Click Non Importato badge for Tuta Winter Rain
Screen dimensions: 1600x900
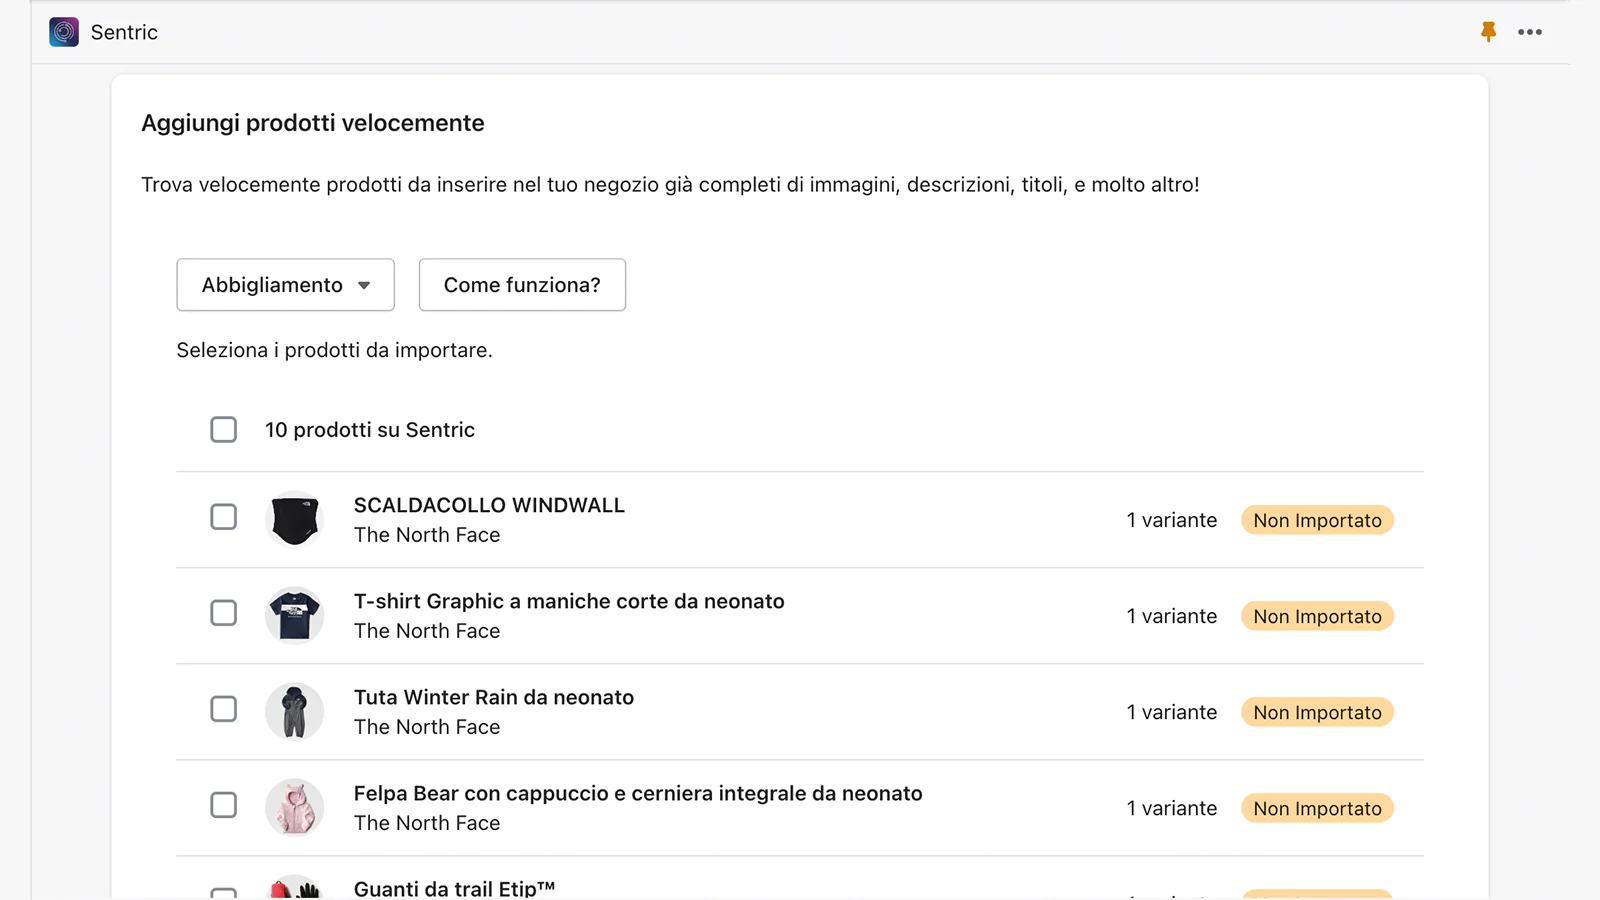click(1317, 712)
